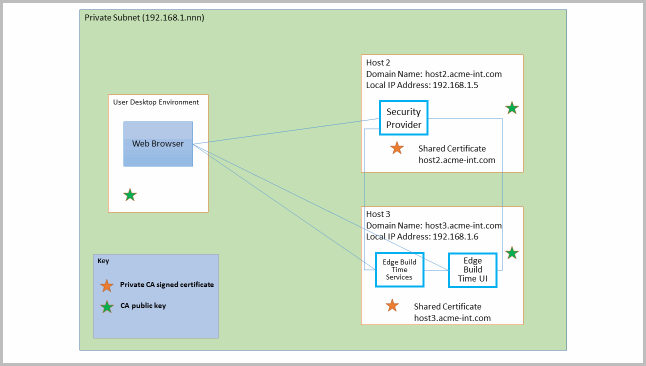Click the host2.acme-int.com domain name line

434,74
